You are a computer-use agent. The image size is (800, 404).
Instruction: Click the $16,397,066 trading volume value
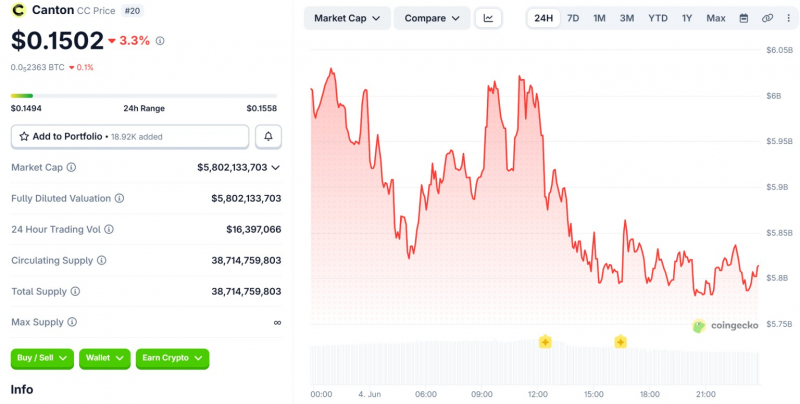coord(254,230)
